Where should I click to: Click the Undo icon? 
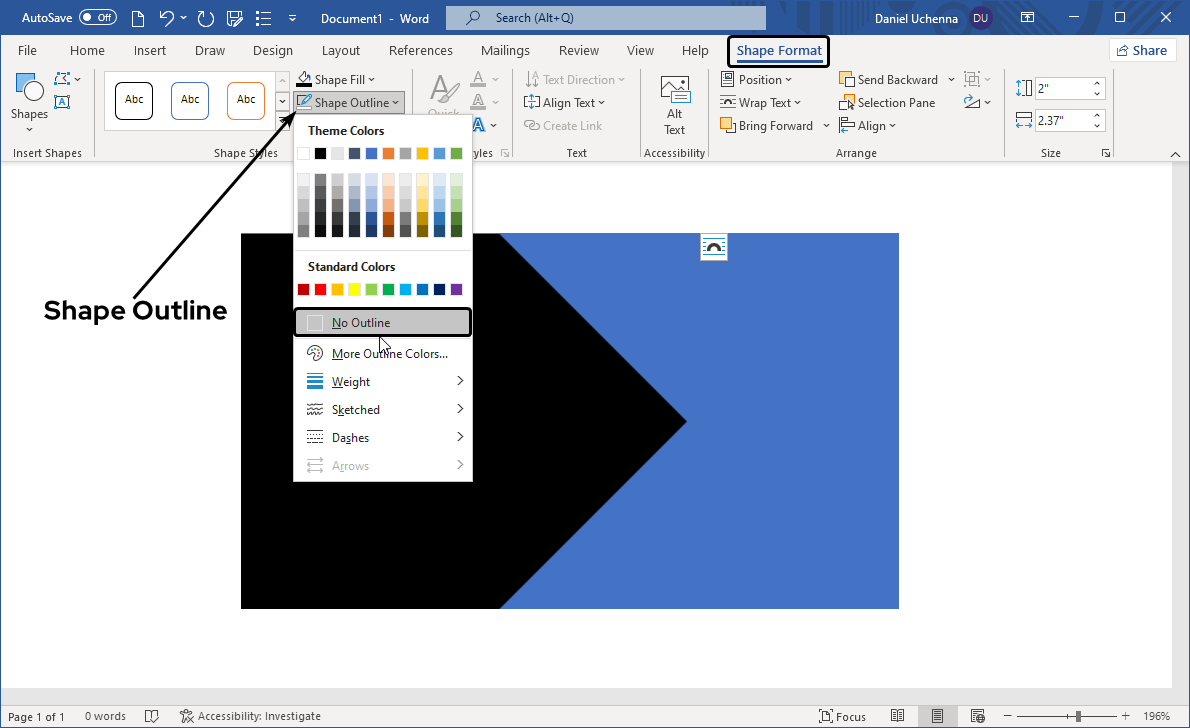point(167,18)
